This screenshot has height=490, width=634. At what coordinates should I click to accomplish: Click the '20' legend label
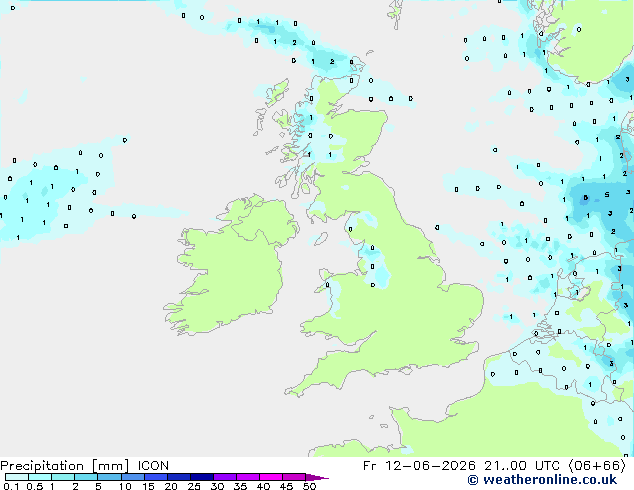[171, 486]
